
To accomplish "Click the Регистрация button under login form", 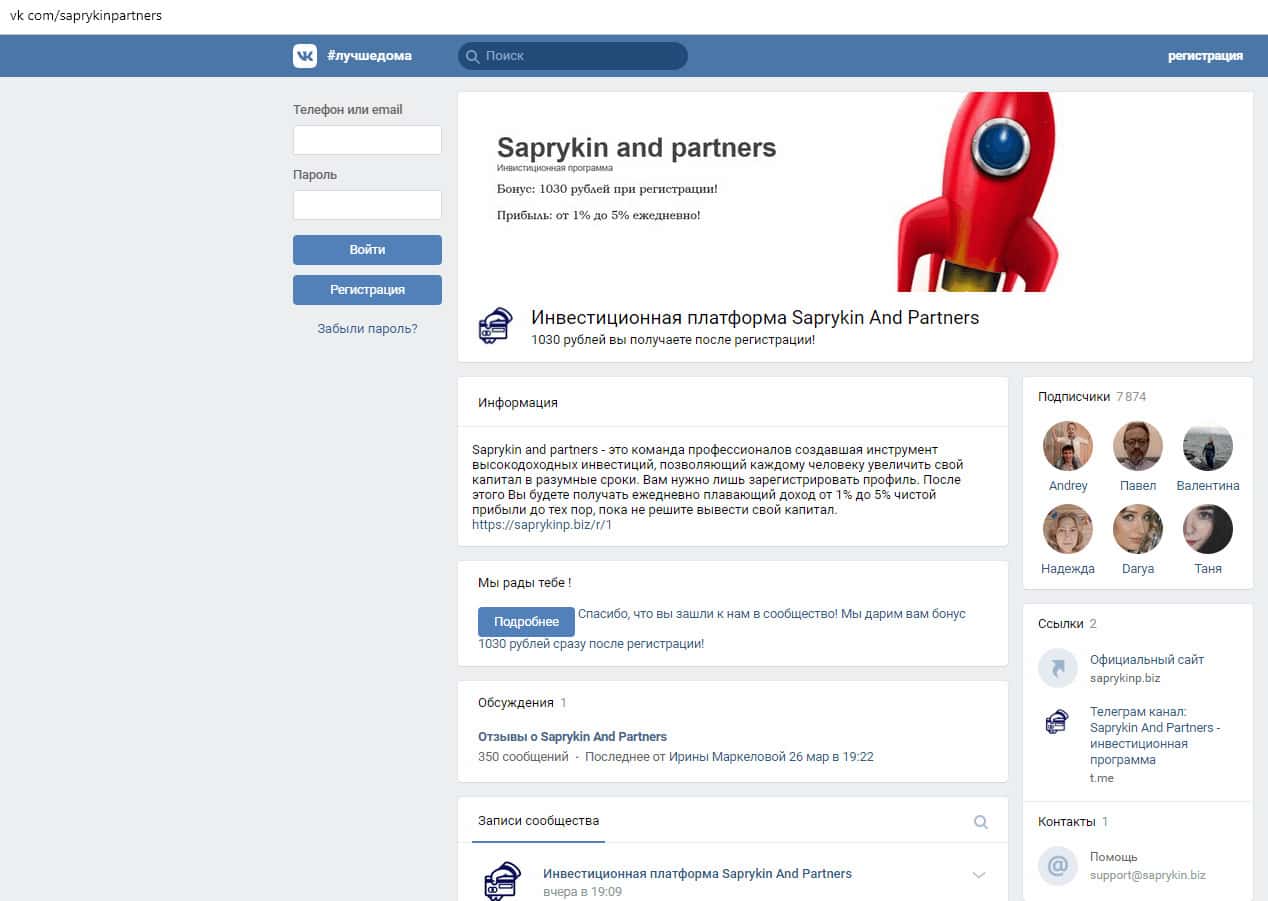I will tap(367, 290).
